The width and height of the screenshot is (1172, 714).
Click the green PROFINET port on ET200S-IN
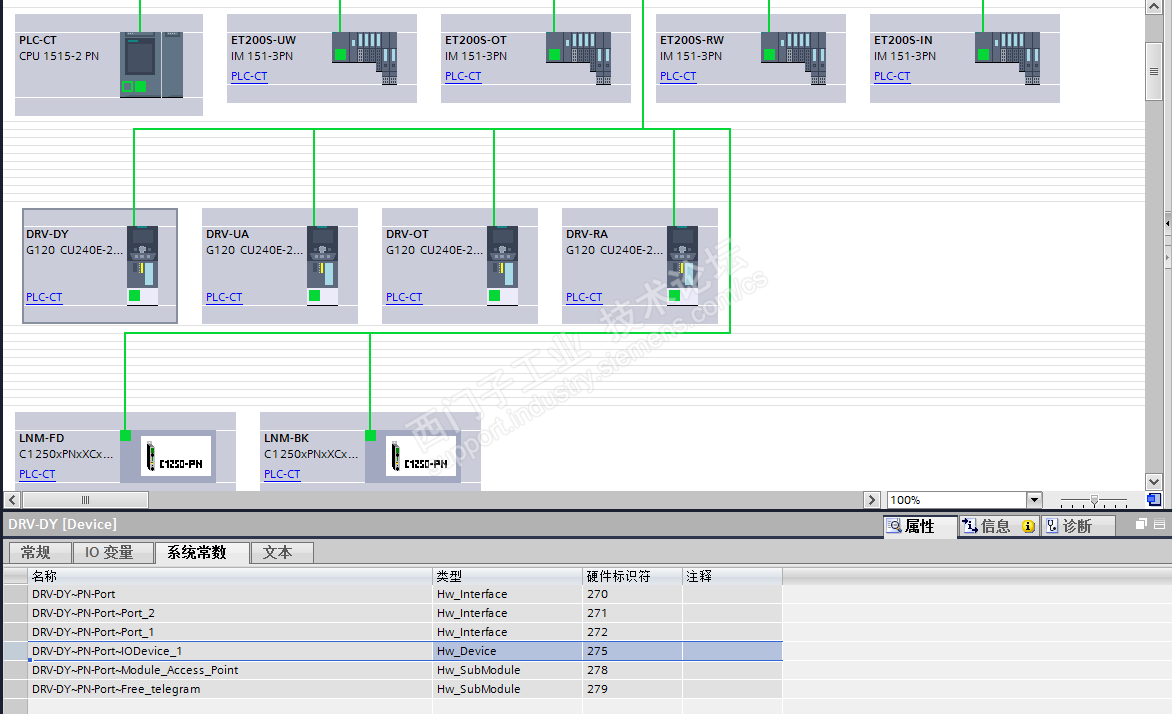point(984,54)
